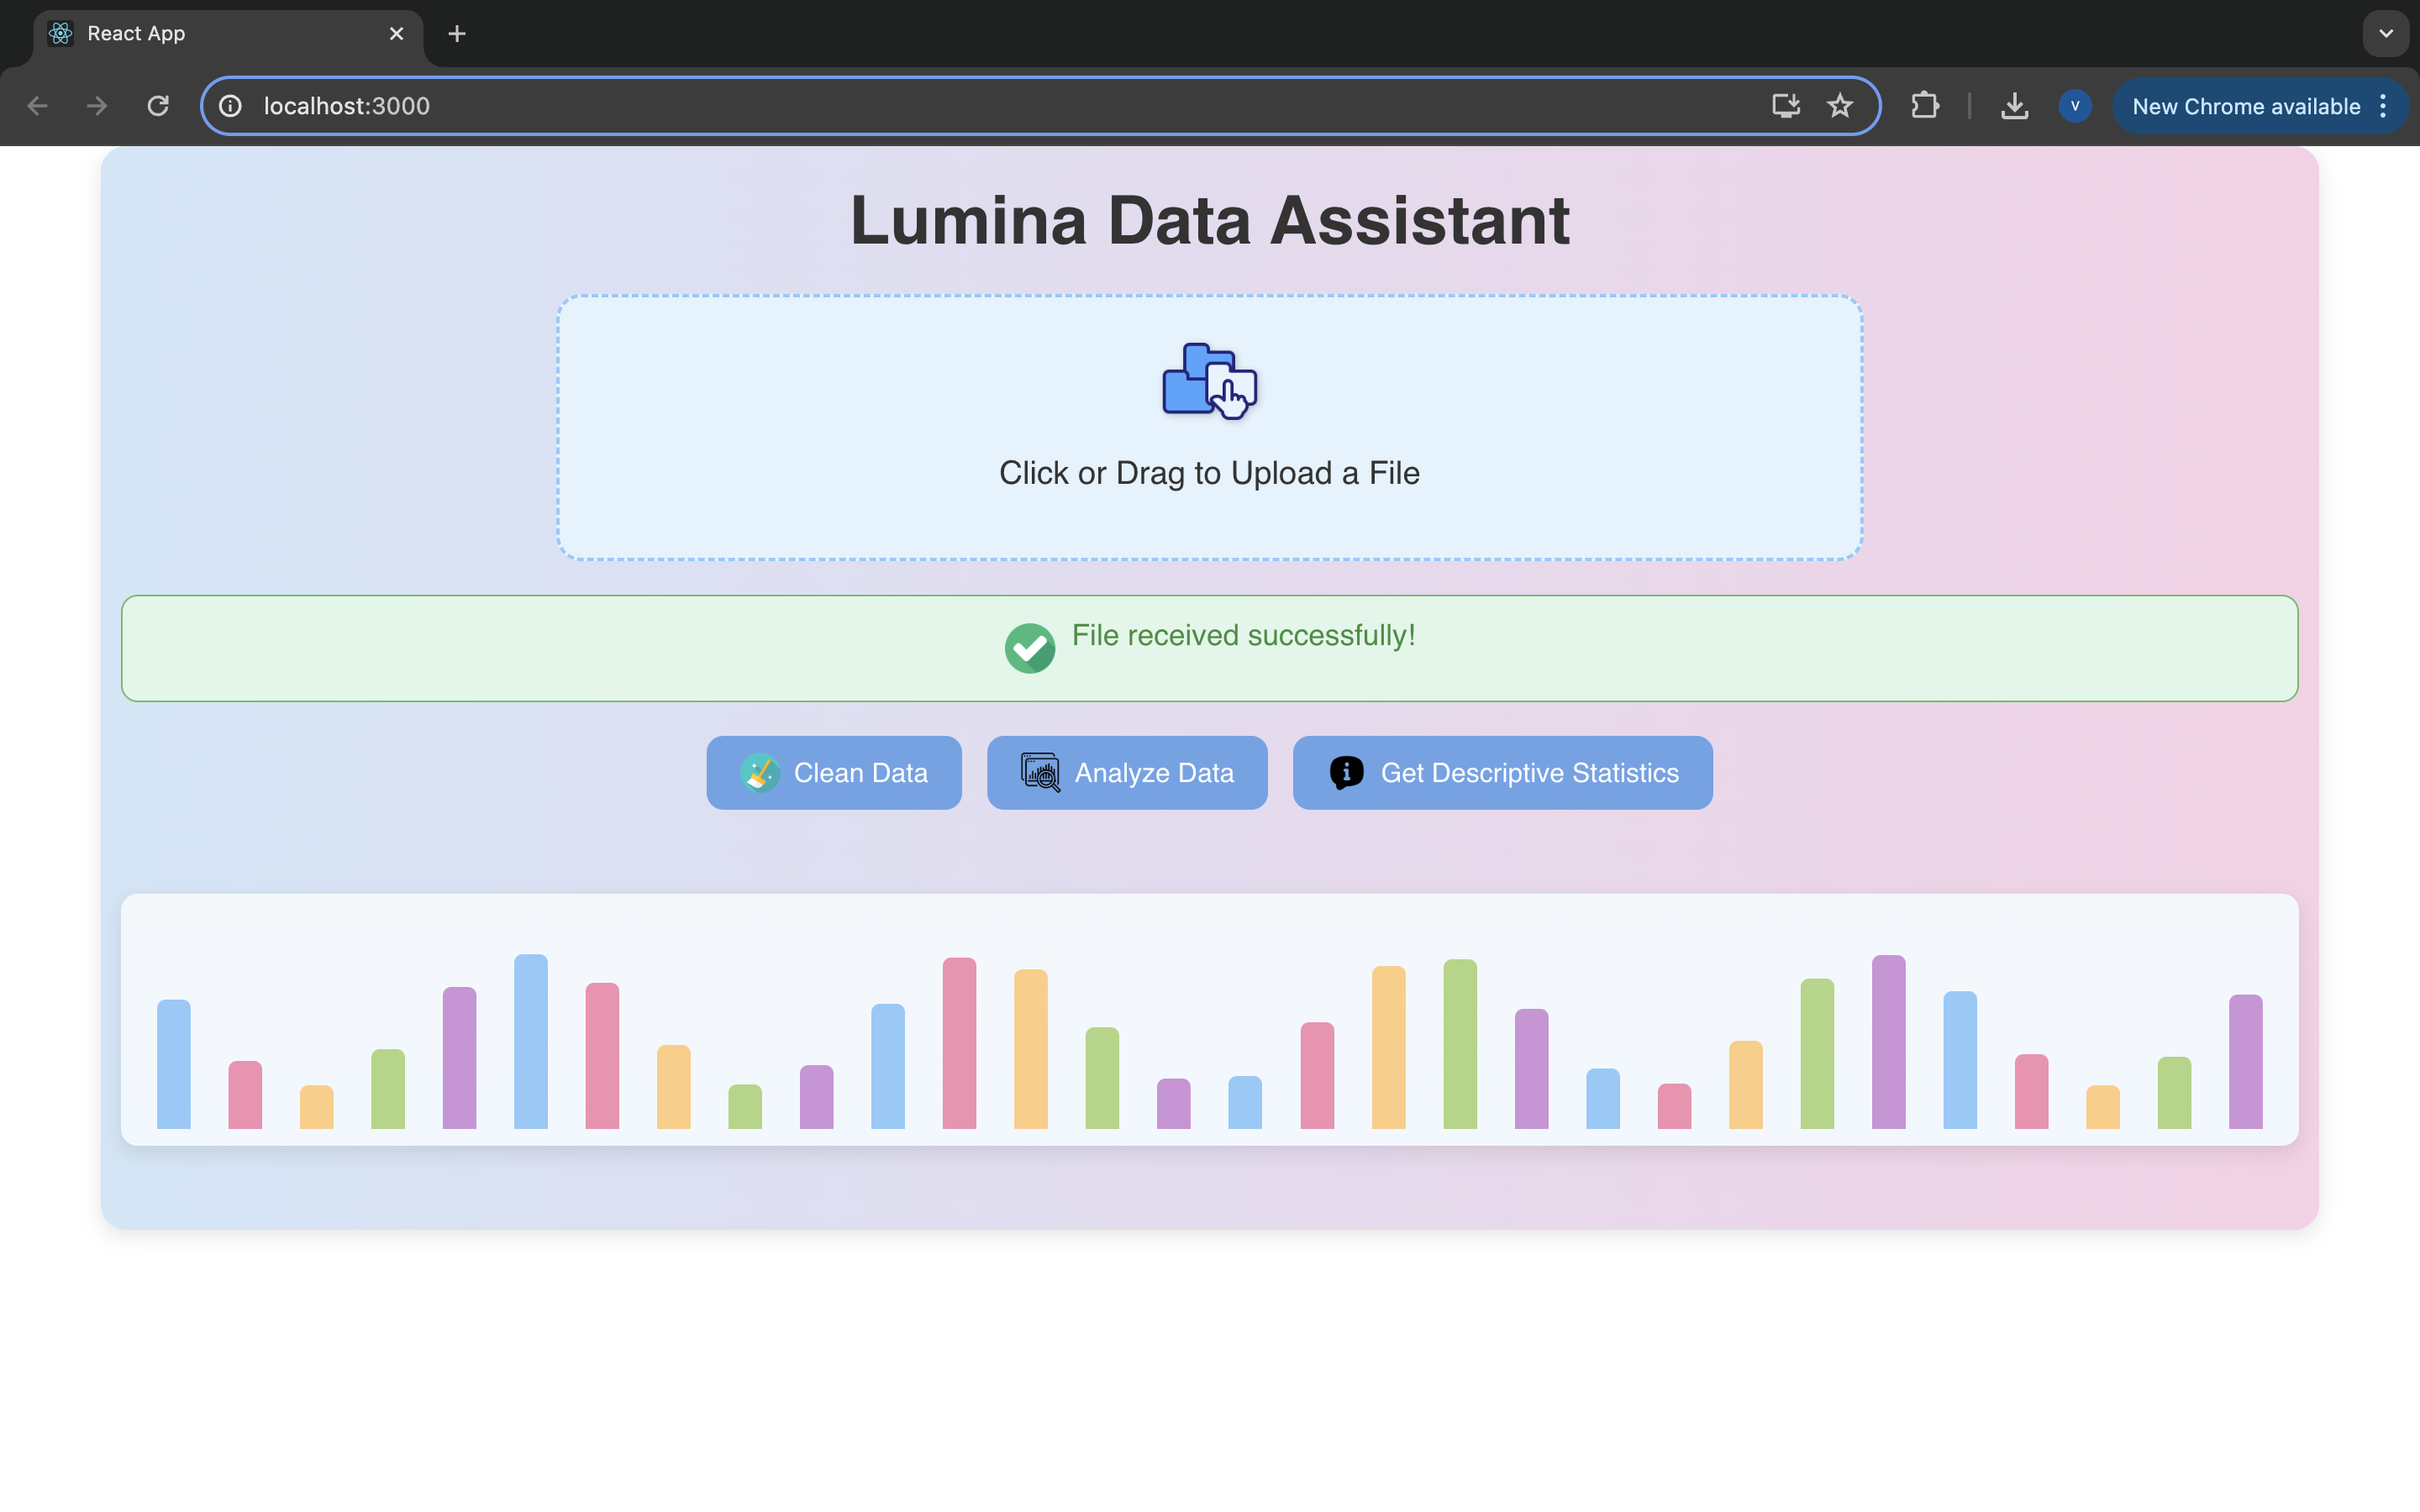
Task: Click the info bubble icon on Descriptive Statistics
Action: 1346,773
